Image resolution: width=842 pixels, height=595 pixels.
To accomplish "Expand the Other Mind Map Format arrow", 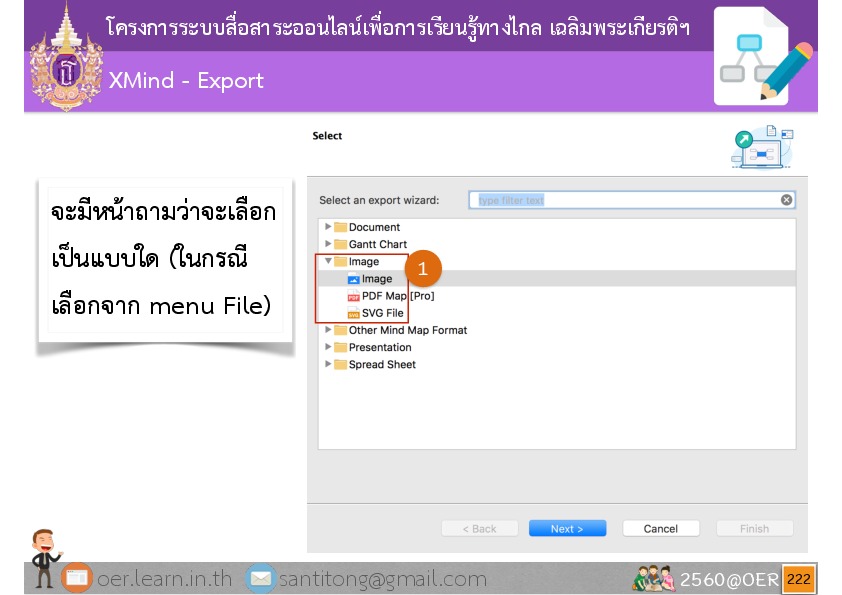I will tap(328, 330).
